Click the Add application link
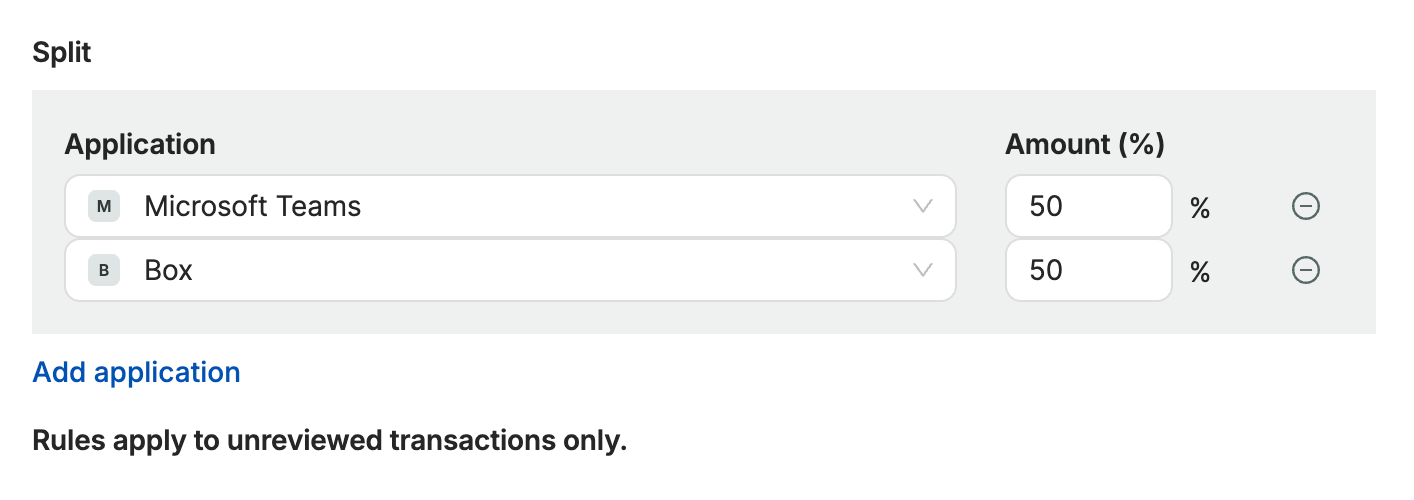This screenshot has width=1414, height=500. coord(137,372)
